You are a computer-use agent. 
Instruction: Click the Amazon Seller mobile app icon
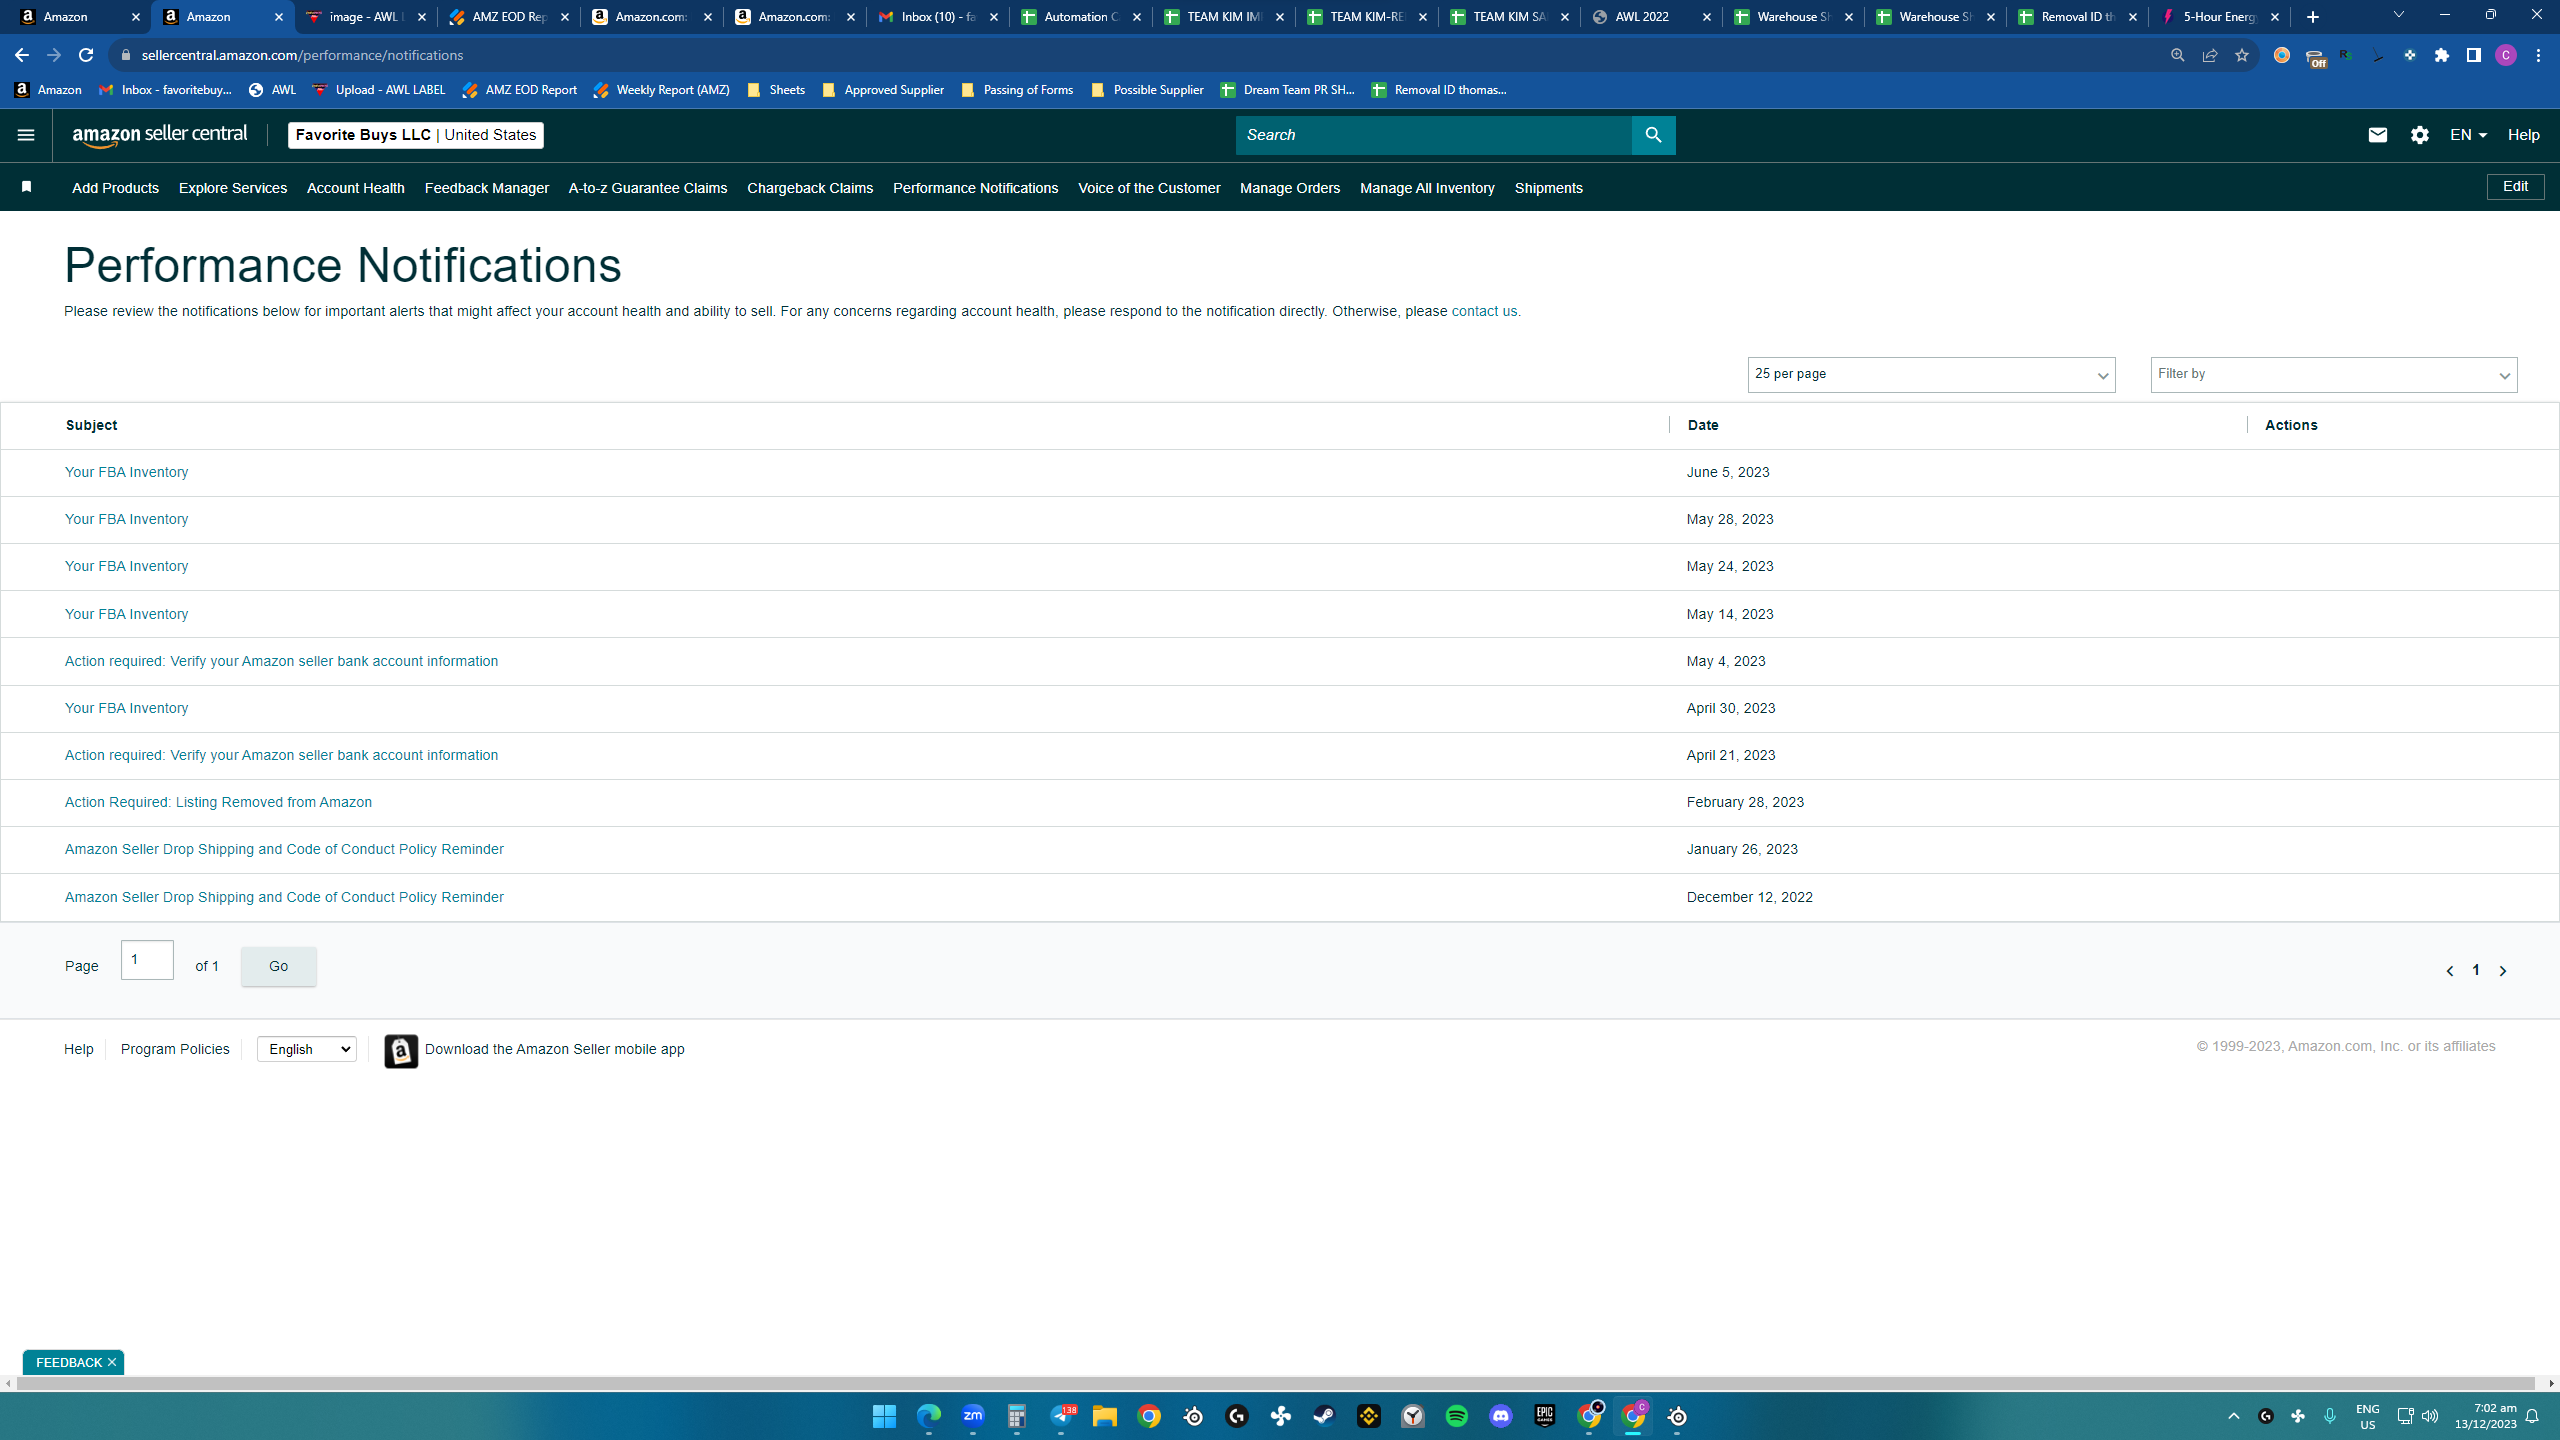click(x=401, y=1050)
